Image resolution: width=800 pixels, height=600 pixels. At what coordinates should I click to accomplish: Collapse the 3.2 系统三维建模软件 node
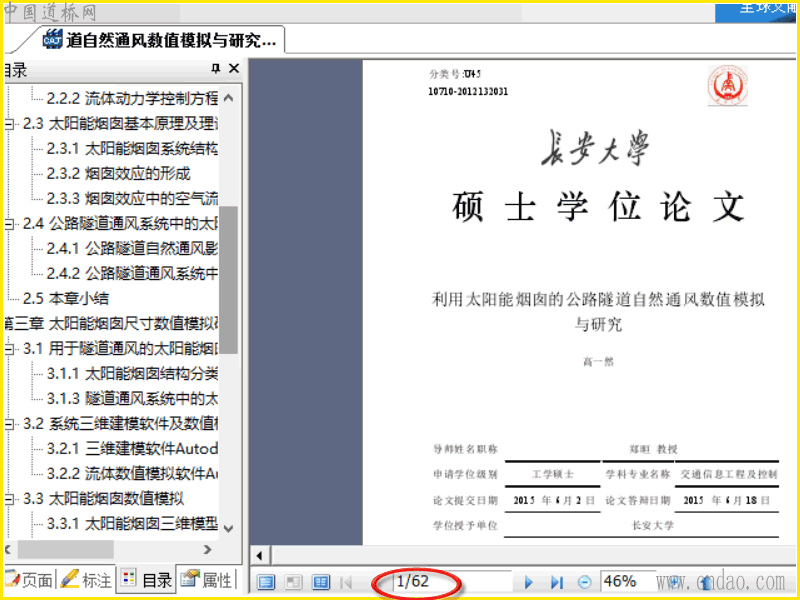tap(9, 423)
